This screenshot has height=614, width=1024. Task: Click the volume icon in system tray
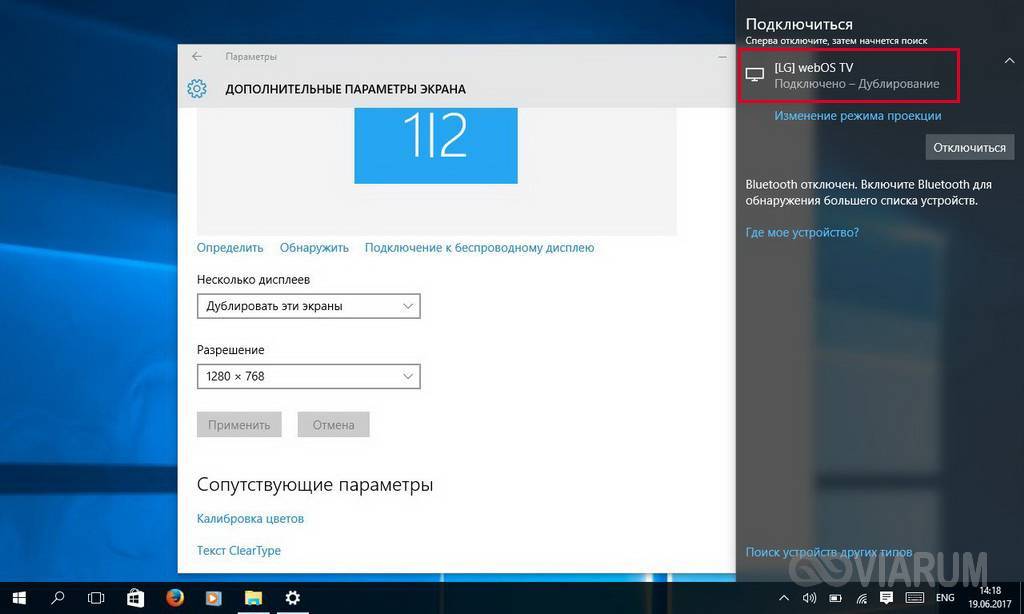pyautogui.click(x=809, y=598)
